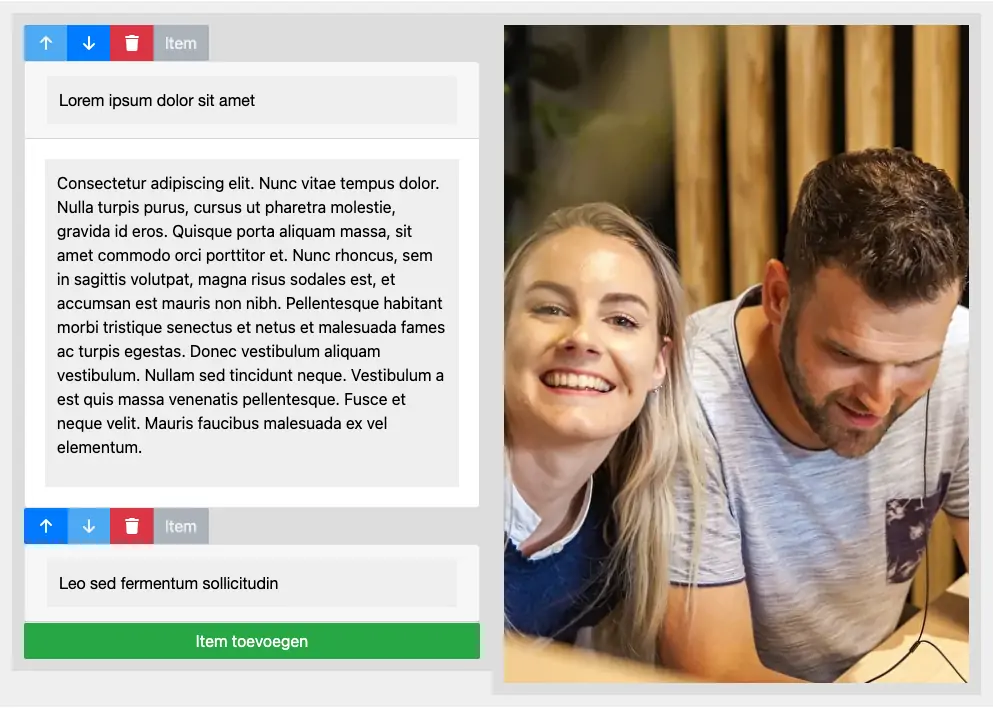Select the photo of two people

(736, 353)
